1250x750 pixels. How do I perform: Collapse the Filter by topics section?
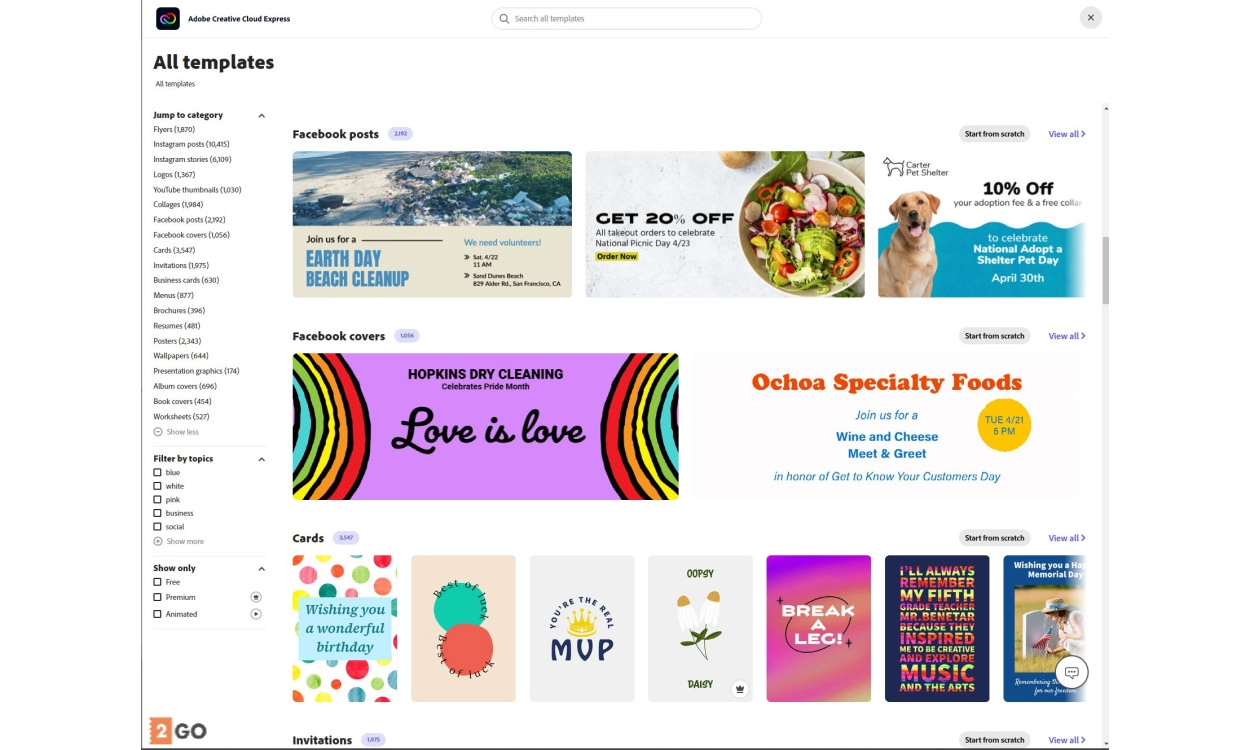pyautogui.click(x=262, y=459)
